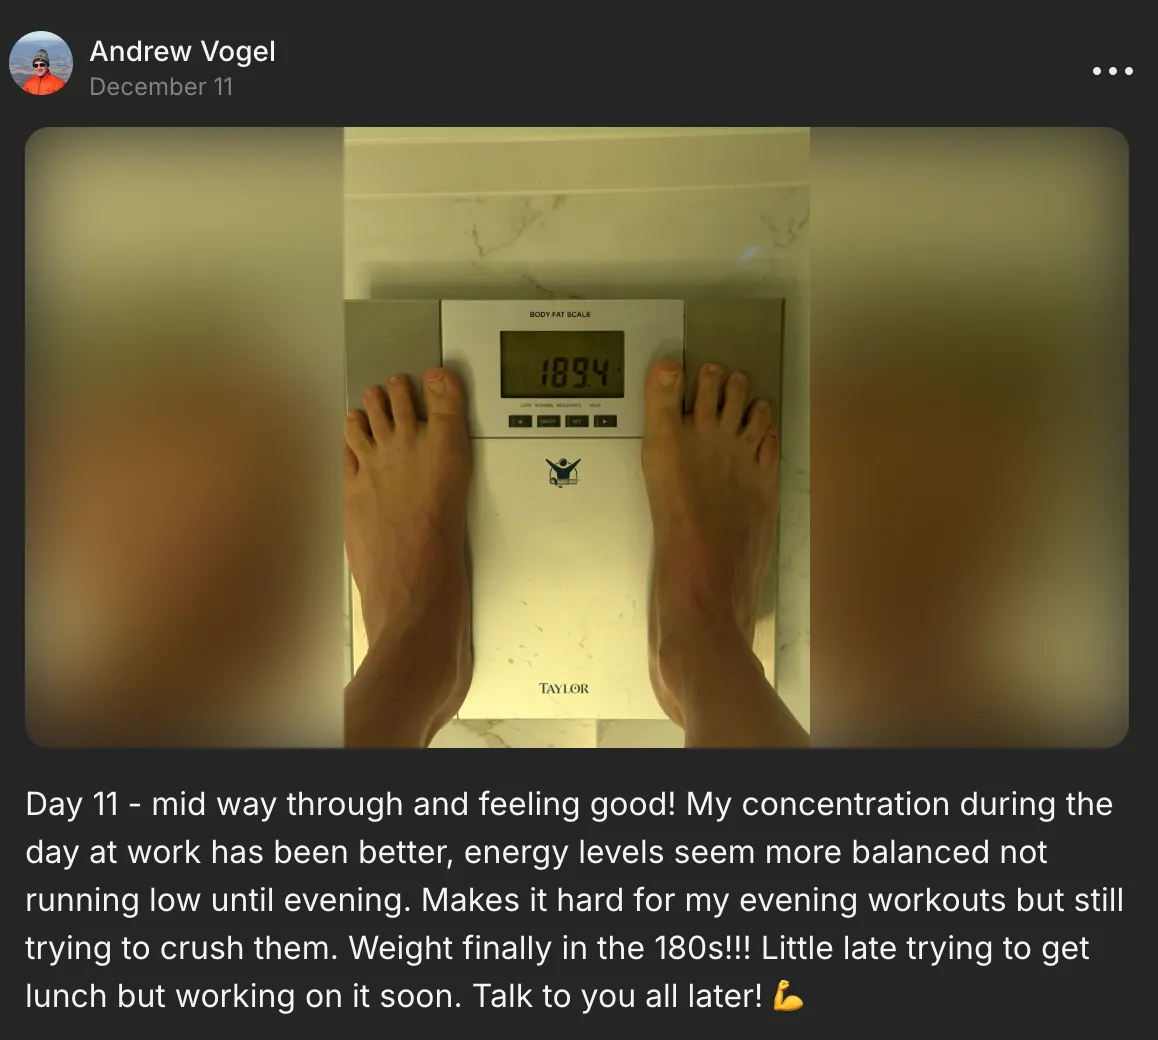Click the scale's SET button in photo
Screen dimensions: 1158x1040
pyautogui.click(x=577, y=421)
